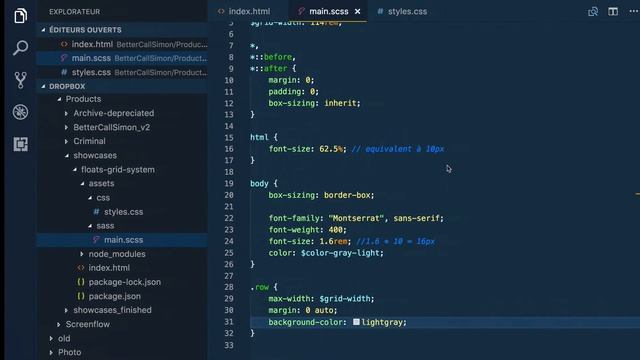Expand the showcases_finished folder
640x360 pixels.
pyautogui.click(x=67, y=310)
